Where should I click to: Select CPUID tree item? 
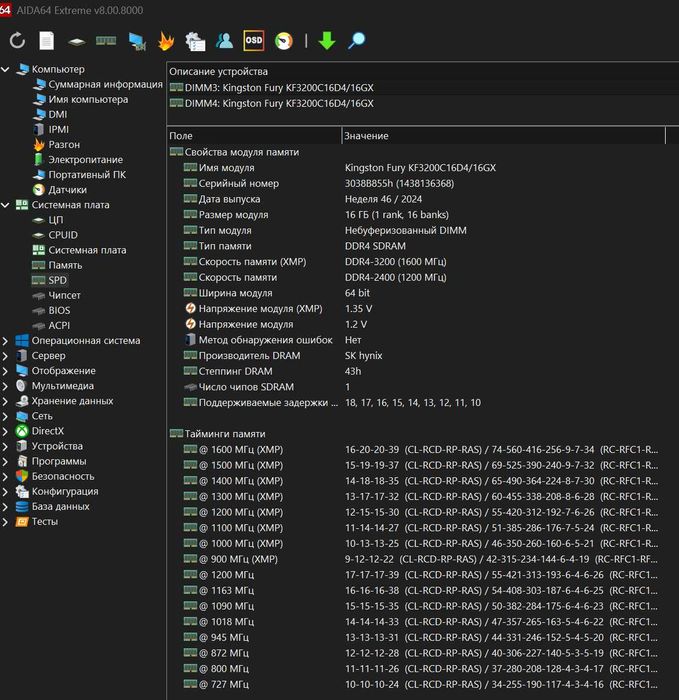(x=55, y=235)
